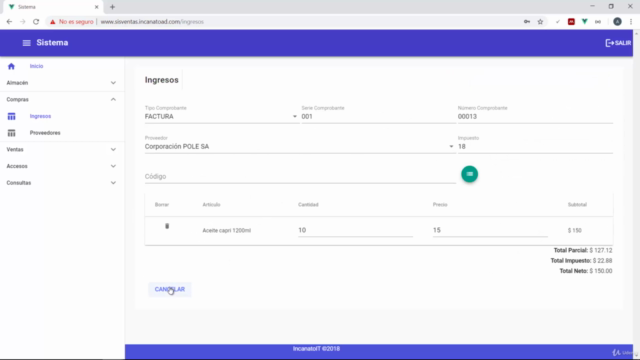Click the Proveedores table icon in sidebar

click(11, 133)
